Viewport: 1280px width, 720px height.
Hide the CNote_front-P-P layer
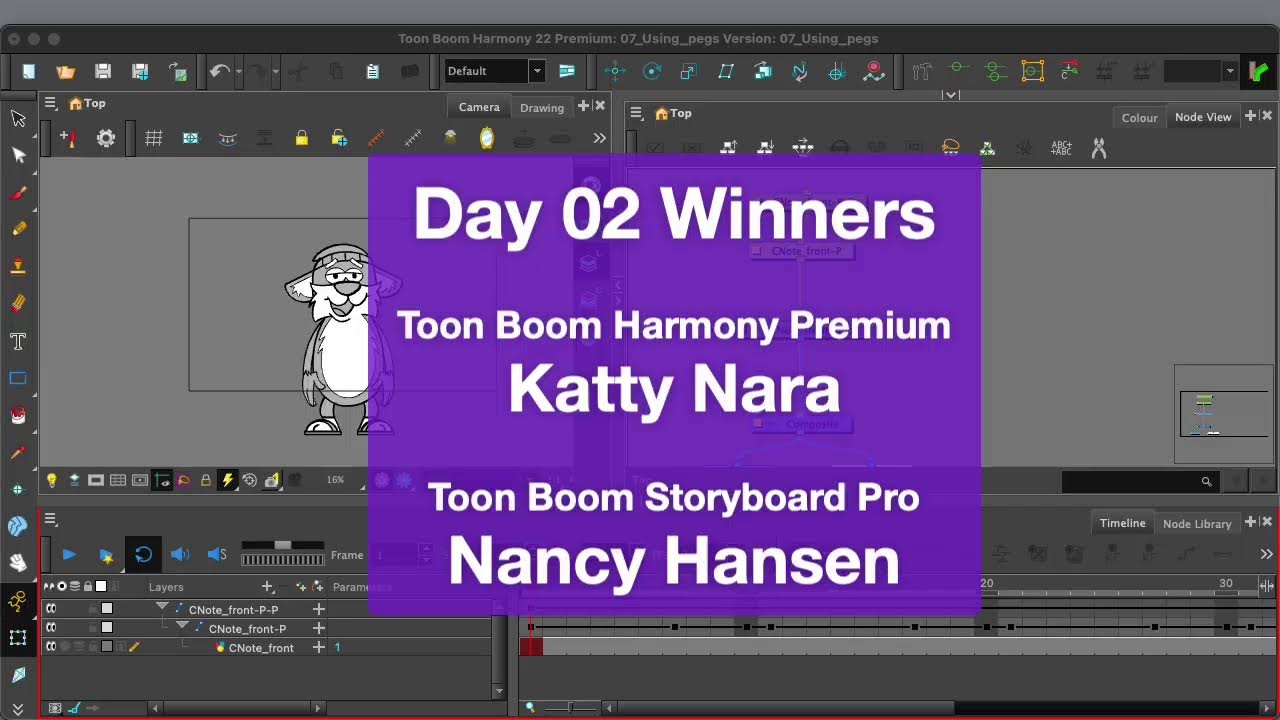(50, 608)
